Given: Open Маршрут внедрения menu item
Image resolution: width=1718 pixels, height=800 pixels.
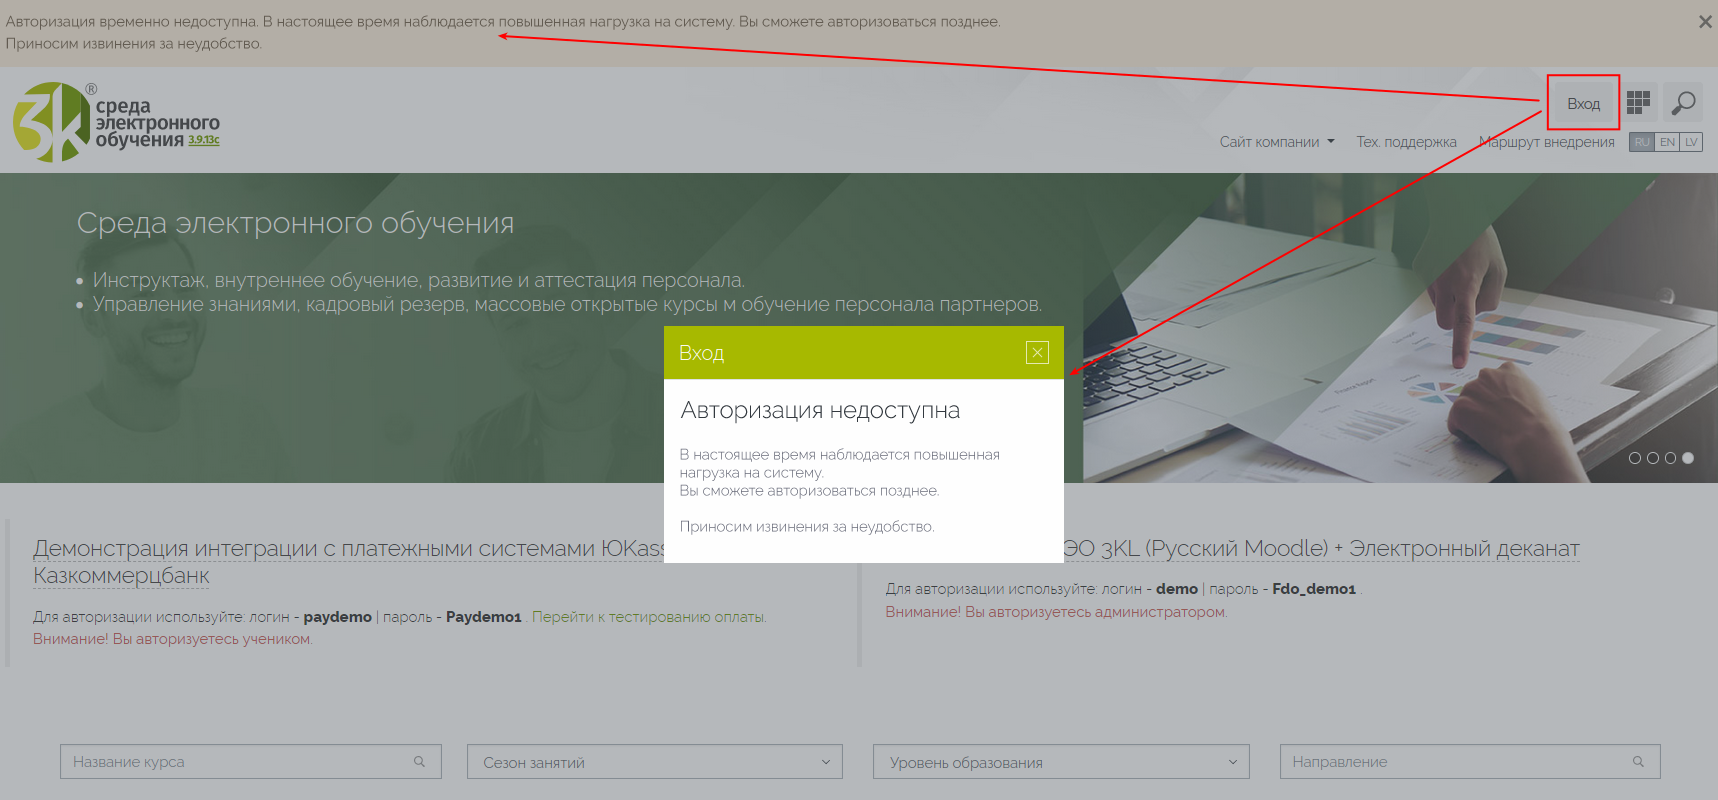Looking at the screenshot, I should [x=1546, y=142].
